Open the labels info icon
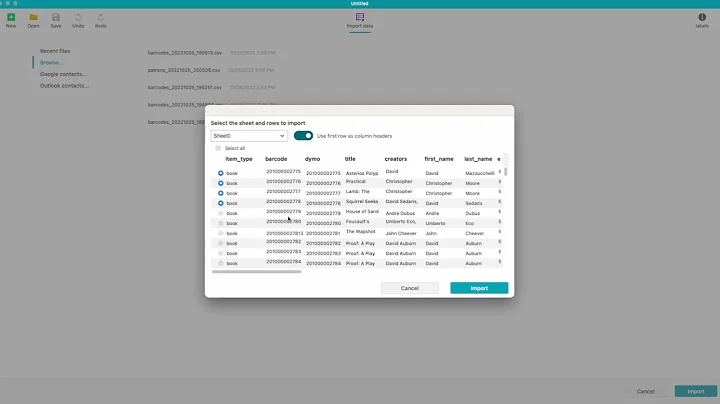 click(702, 17)
